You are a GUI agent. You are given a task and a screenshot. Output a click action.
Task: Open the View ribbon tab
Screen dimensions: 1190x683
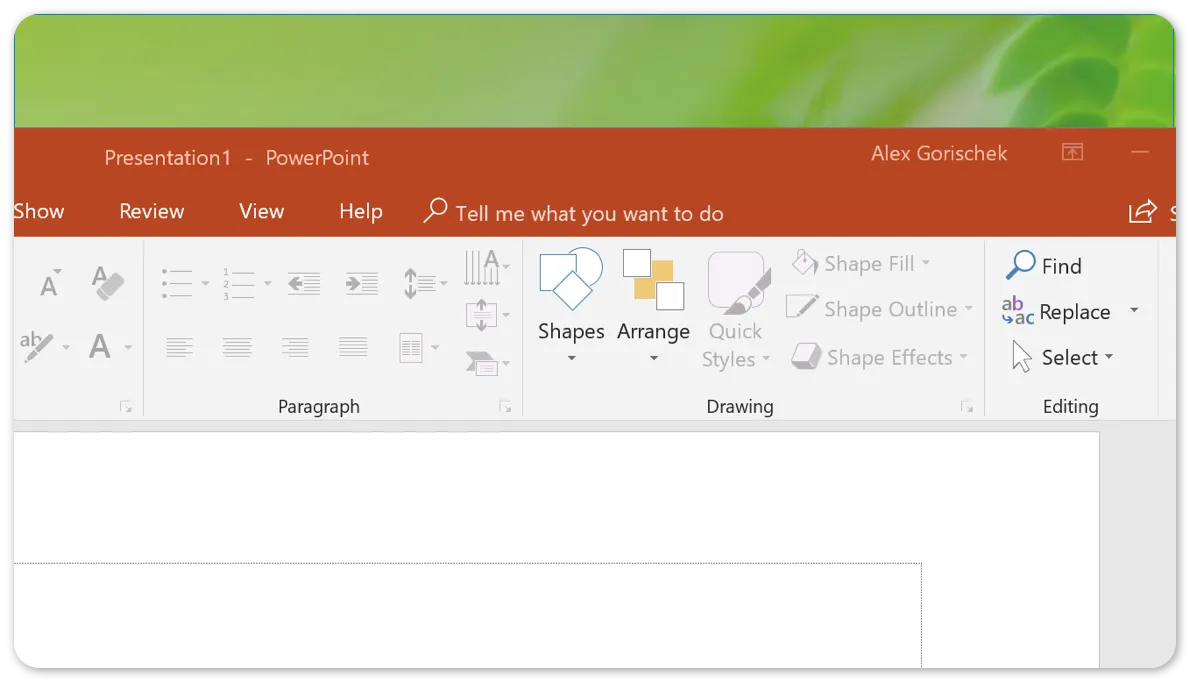261,211
